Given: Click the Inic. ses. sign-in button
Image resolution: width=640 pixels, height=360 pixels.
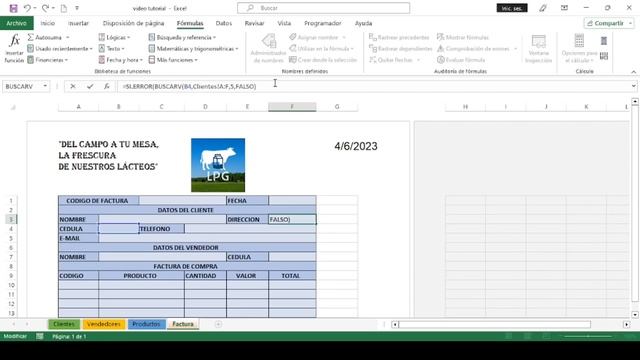Looking at the screenshot, I should 512,8.
